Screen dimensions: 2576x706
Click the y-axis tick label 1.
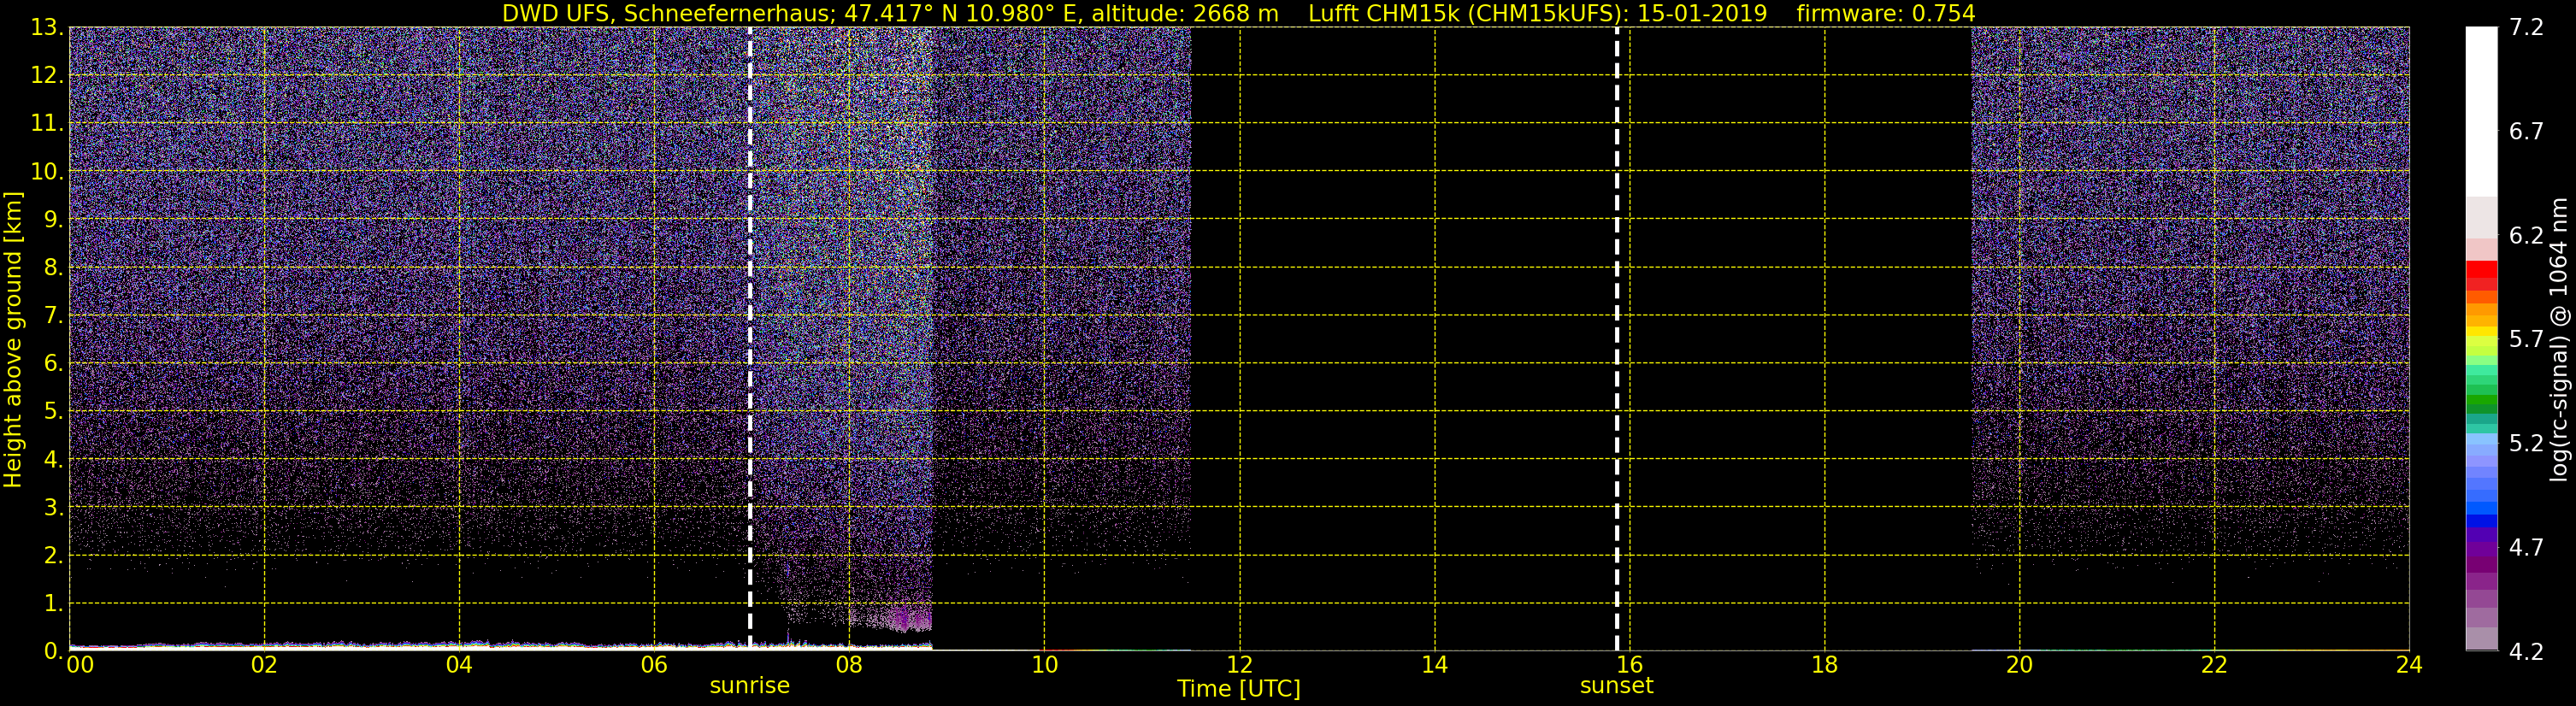pyautogui.click(x=52, y=603)
